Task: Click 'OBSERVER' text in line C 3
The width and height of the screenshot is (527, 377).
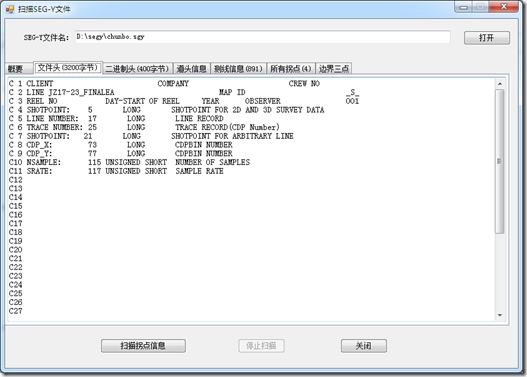Action: pos(262,101)
